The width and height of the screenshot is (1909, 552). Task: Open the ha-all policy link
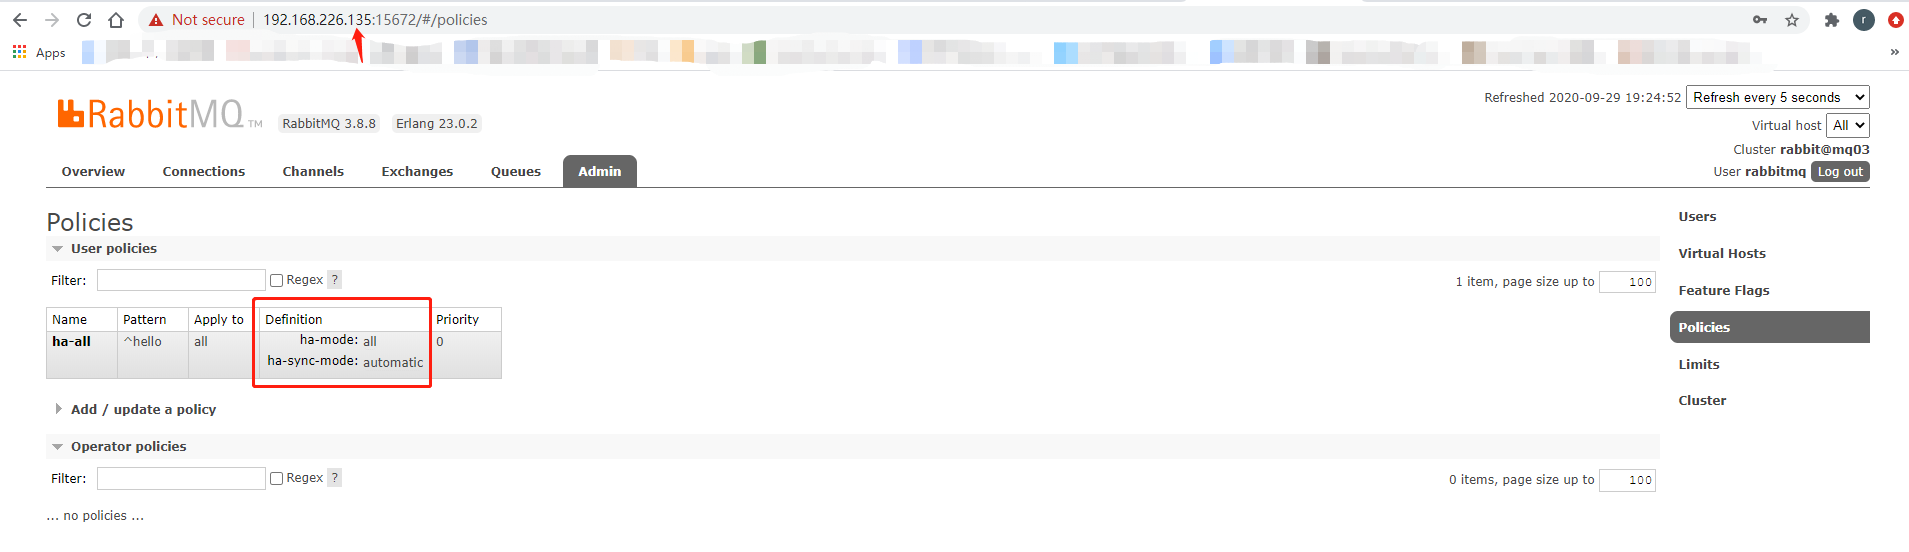tap(71, 341)
